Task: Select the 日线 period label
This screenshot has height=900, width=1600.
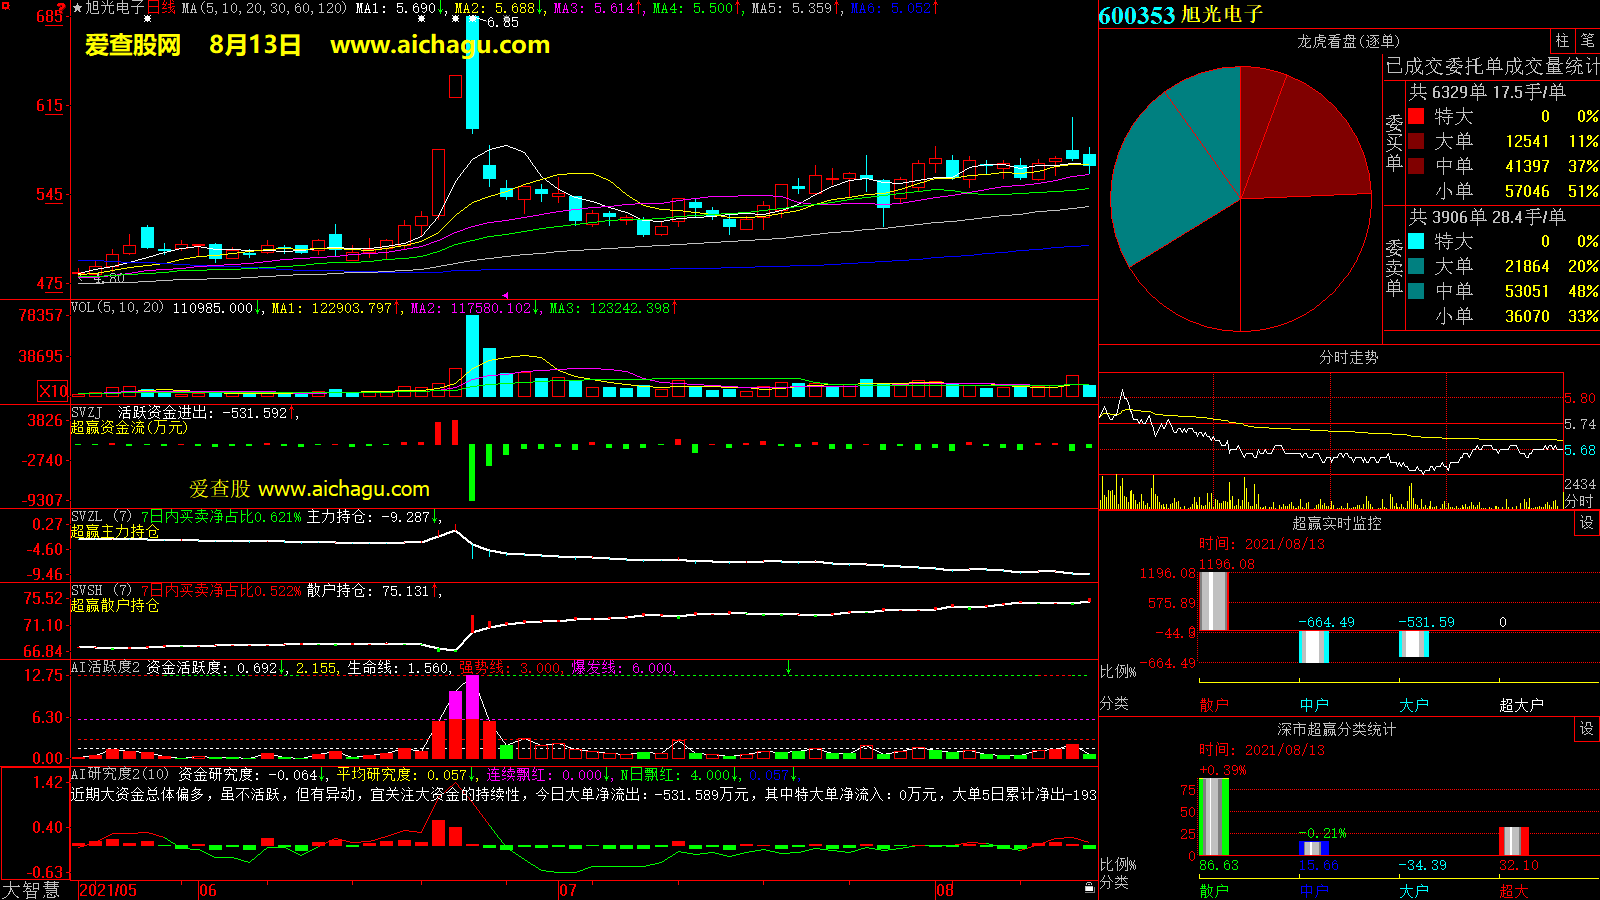Action: [162, 8]
